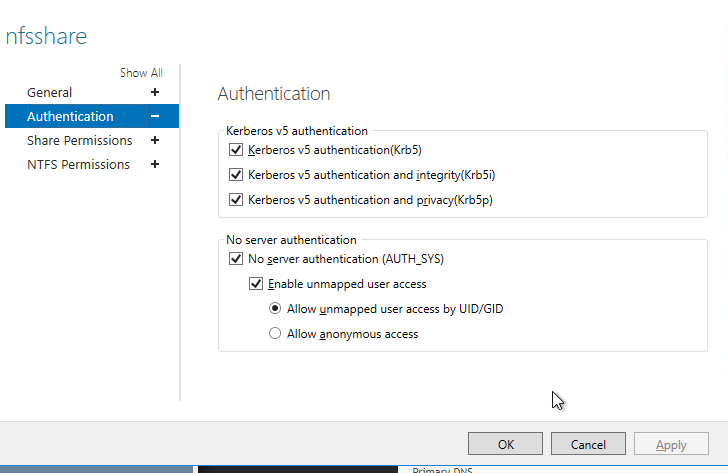Collapse the Authentication section minus icon

click(x=155, y=116)
